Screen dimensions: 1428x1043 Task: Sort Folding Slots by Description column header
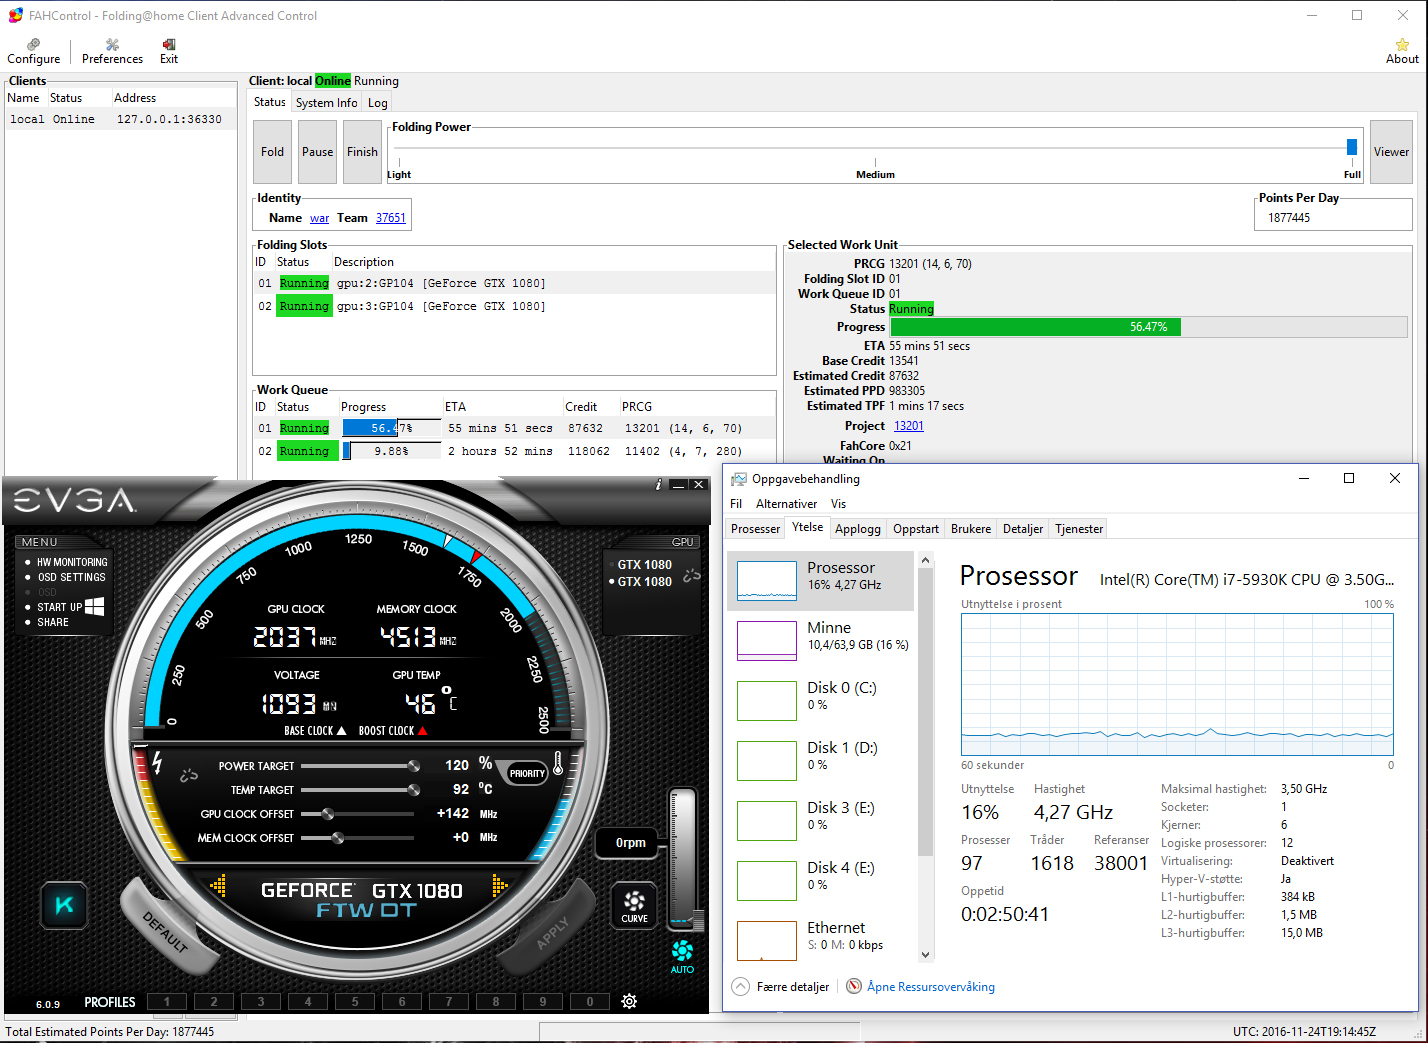click(x=364, y=262)
